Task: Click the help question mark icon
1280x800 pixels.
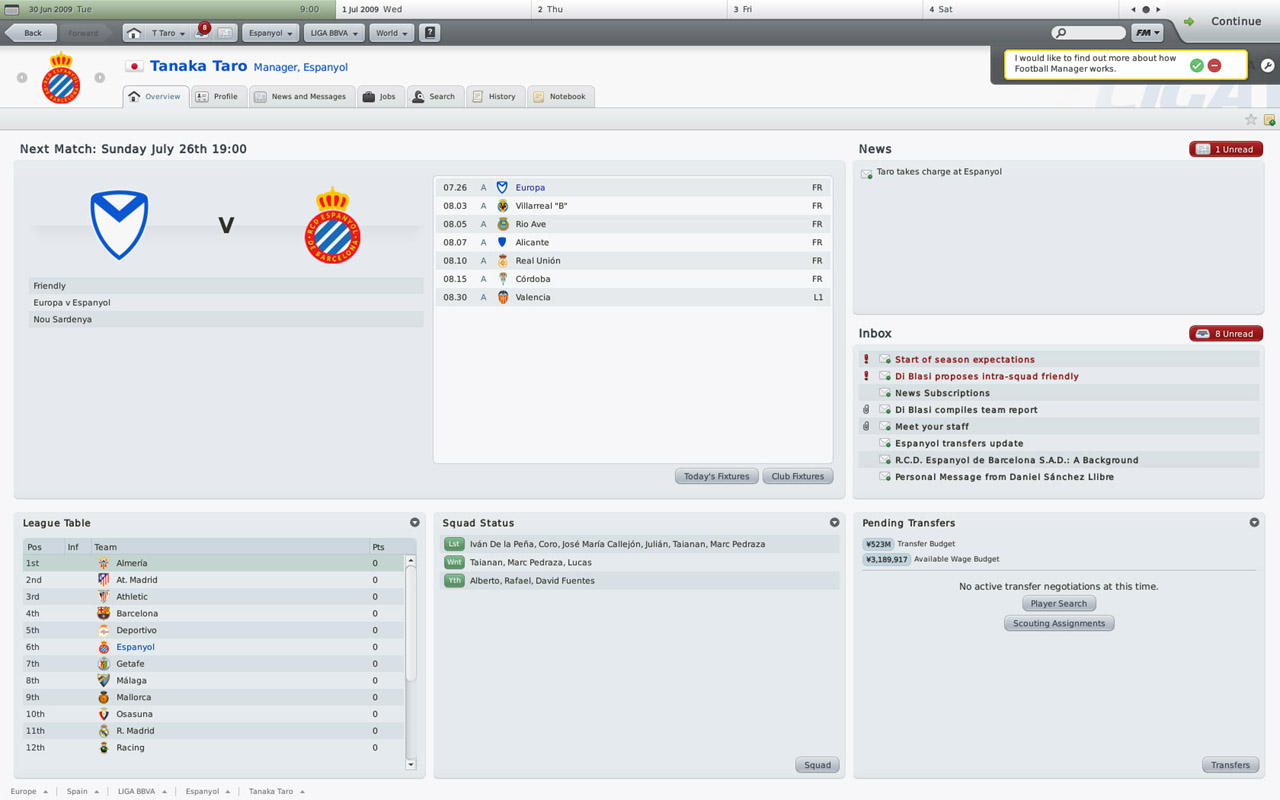Action: click(x=430, y=33)
